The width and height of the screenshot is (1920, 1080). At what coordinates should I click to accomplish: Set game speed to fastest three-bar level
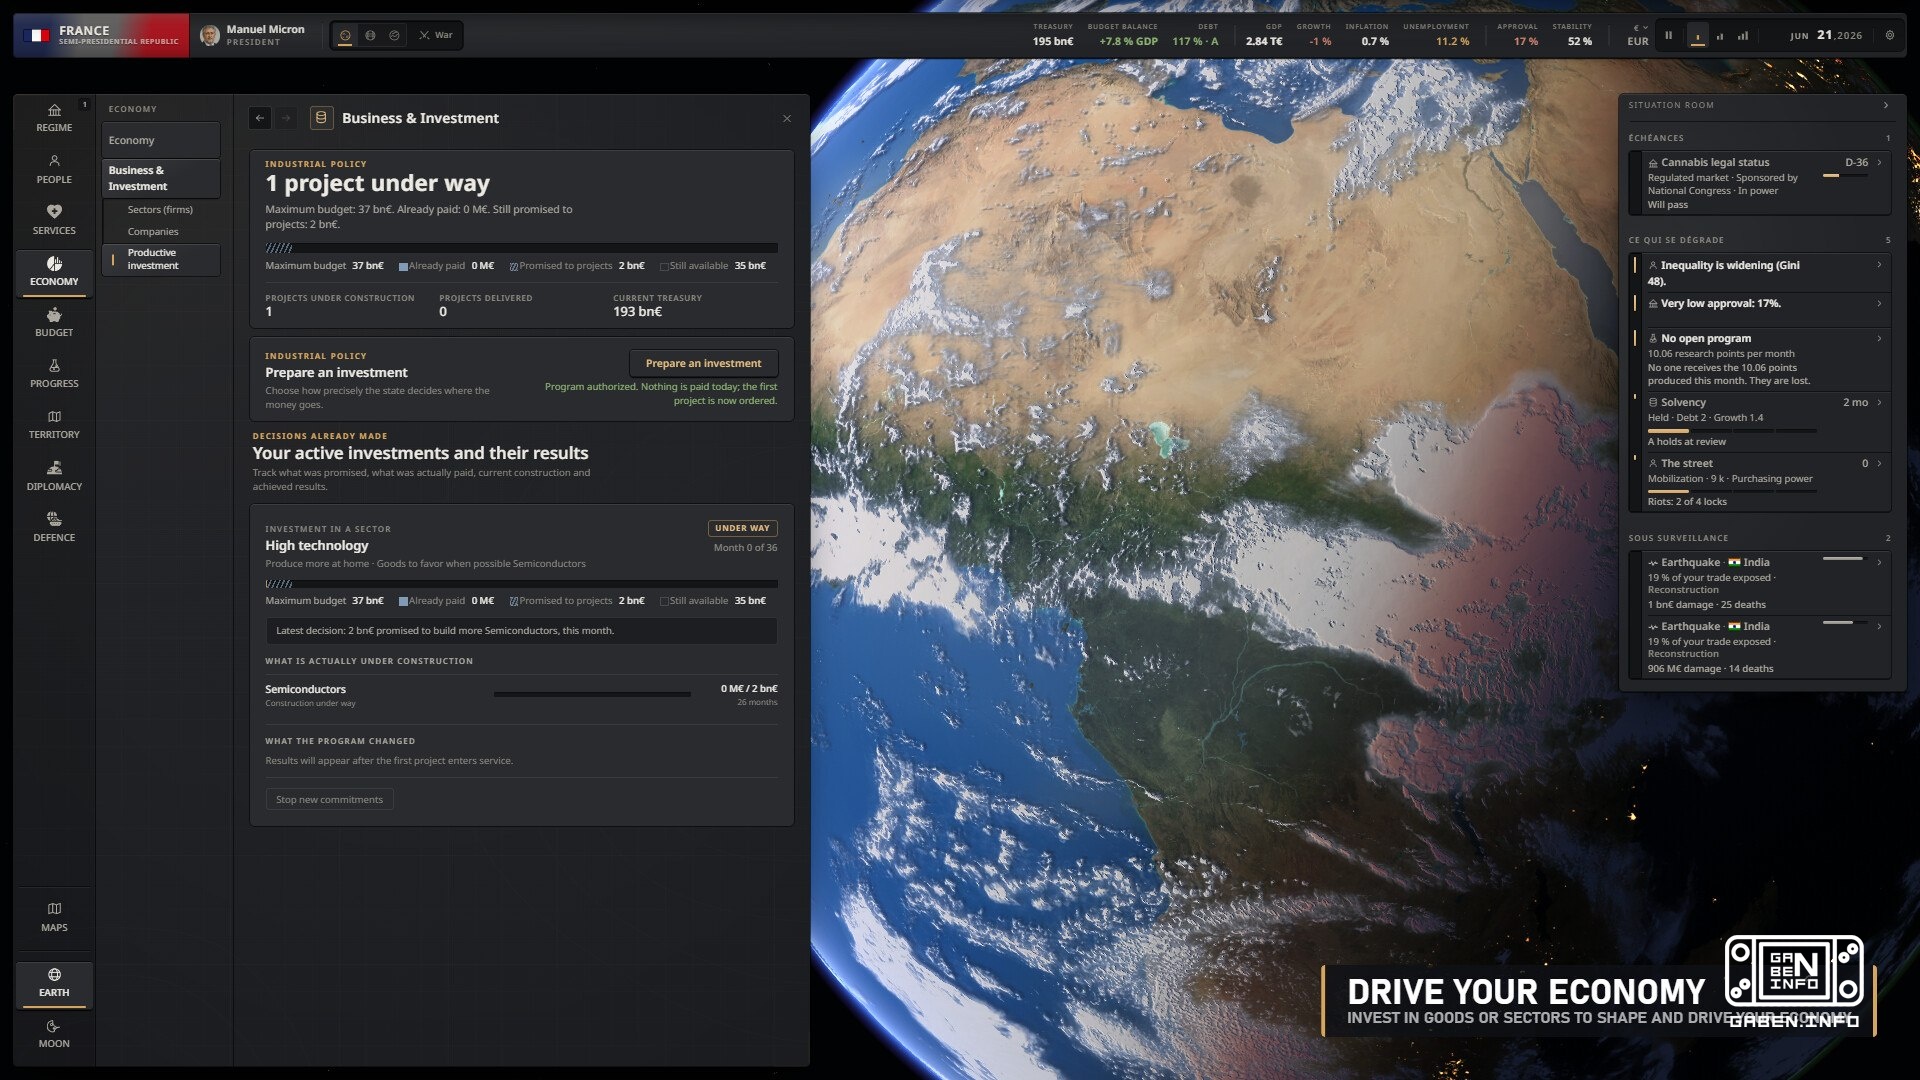[1743, 35]
